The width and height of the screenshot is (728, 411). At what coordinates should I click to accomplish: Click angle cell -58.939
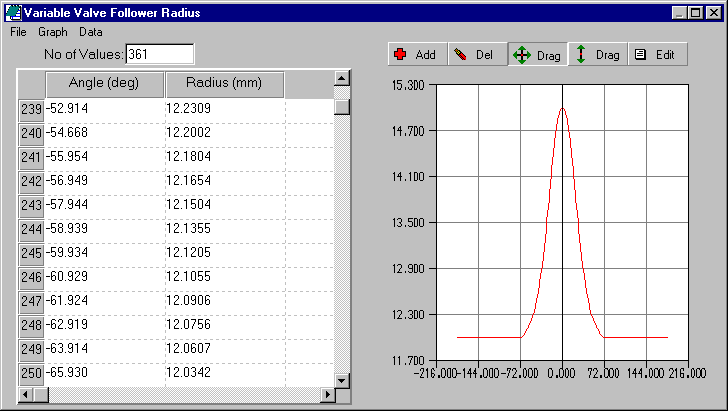point(105,230)
